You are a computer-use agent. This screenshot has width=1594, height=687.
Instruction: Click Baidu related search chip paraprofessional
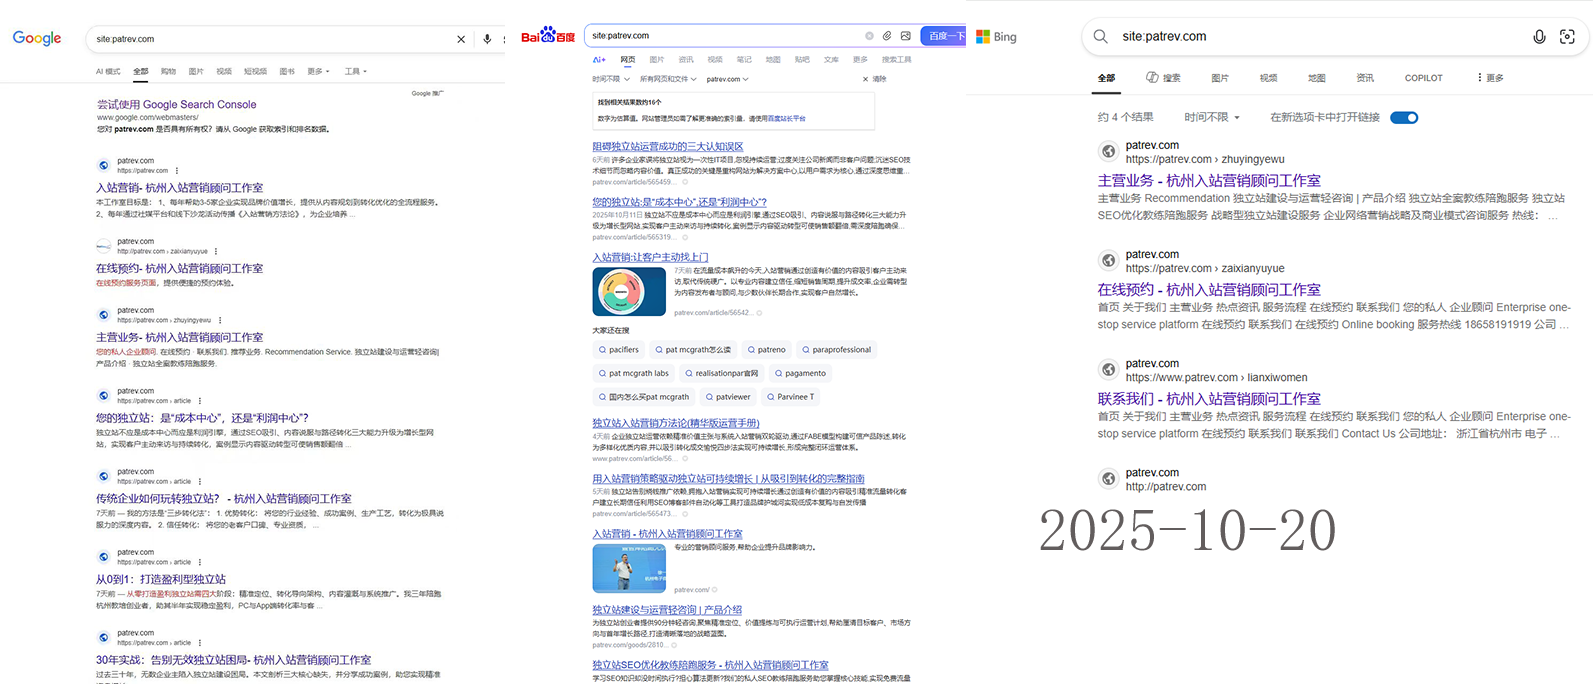[836, 350]
